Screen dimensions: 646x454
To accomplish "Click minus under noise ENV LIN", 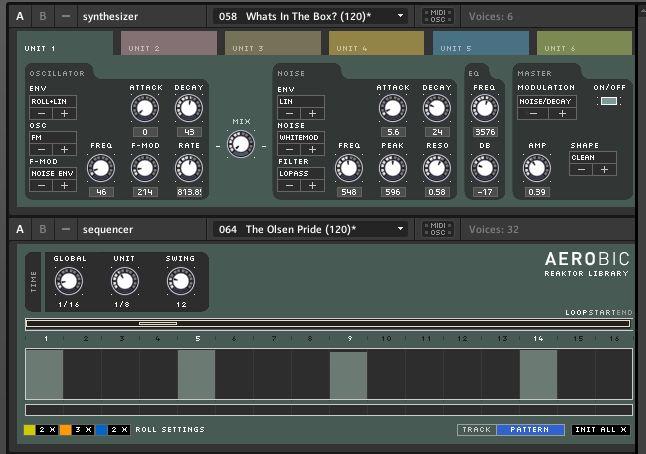I will click(289, 114).
